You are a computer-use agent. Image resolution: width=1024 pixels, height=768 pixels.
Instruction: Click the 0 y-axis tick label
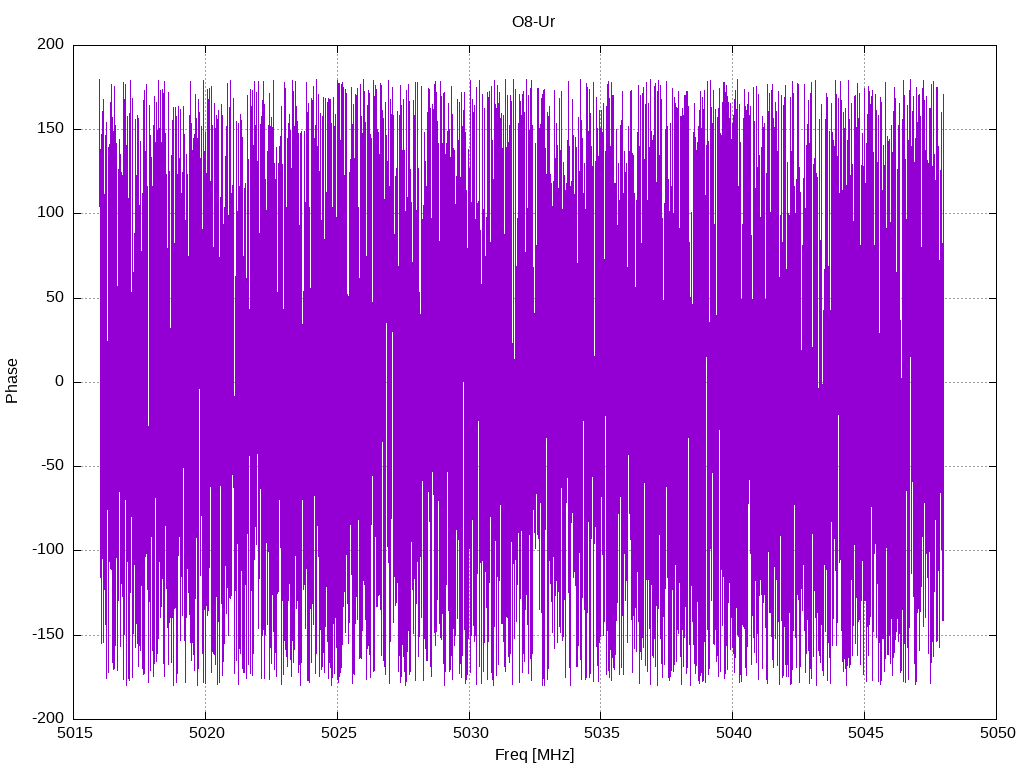(60, 381)
